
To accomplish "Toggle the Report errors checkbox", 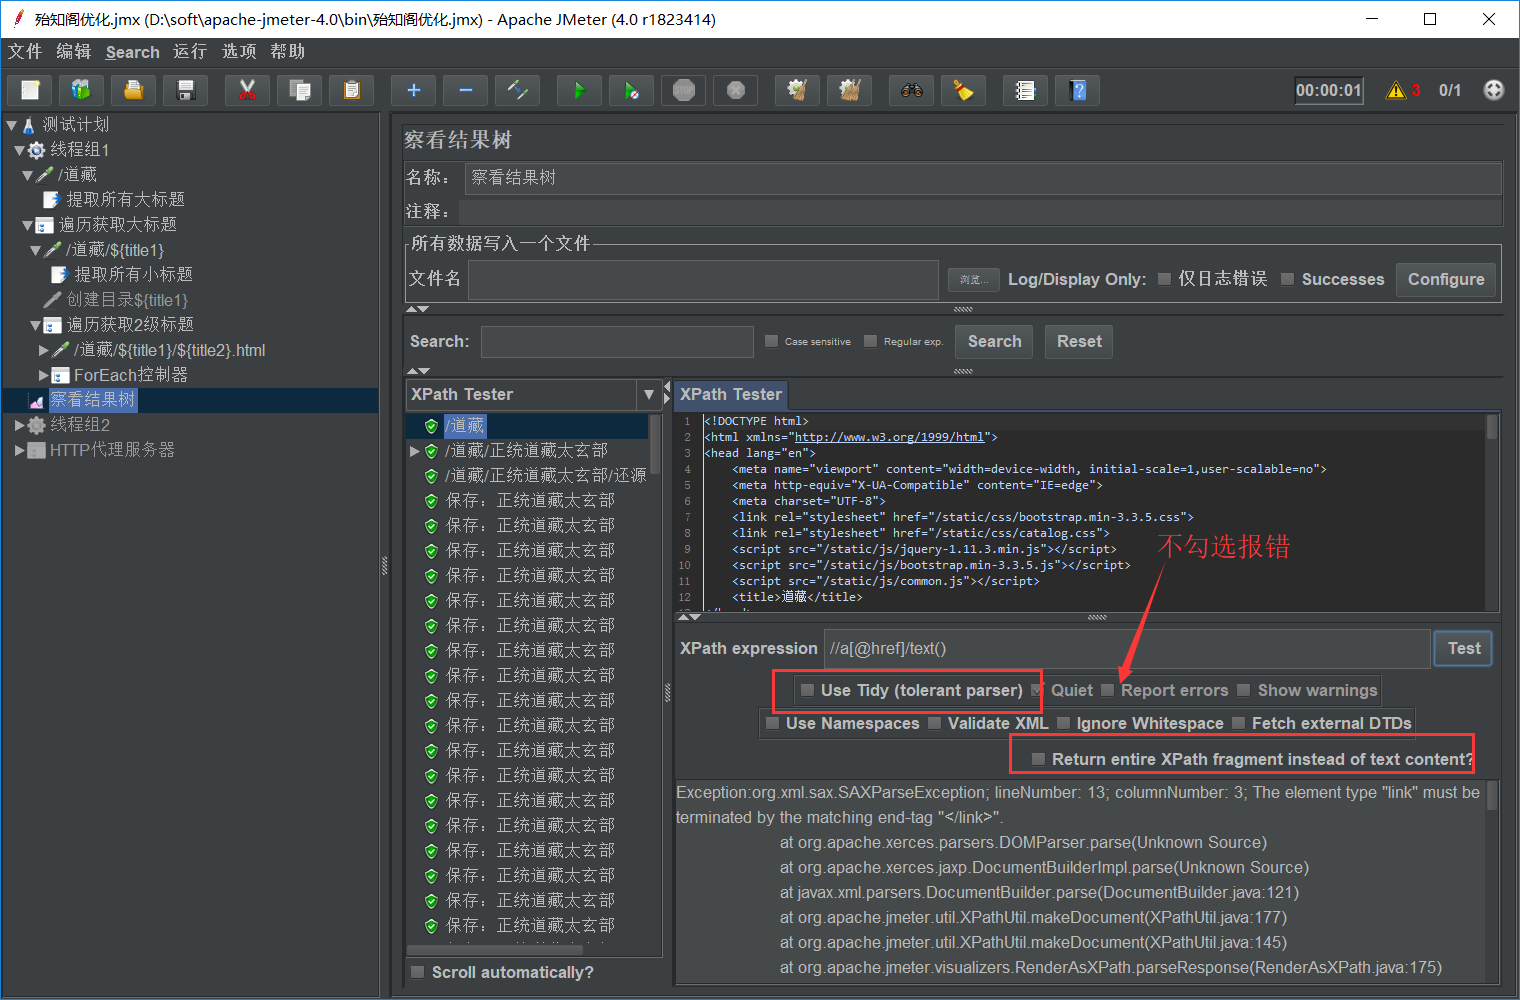I will click(1107, 690).
